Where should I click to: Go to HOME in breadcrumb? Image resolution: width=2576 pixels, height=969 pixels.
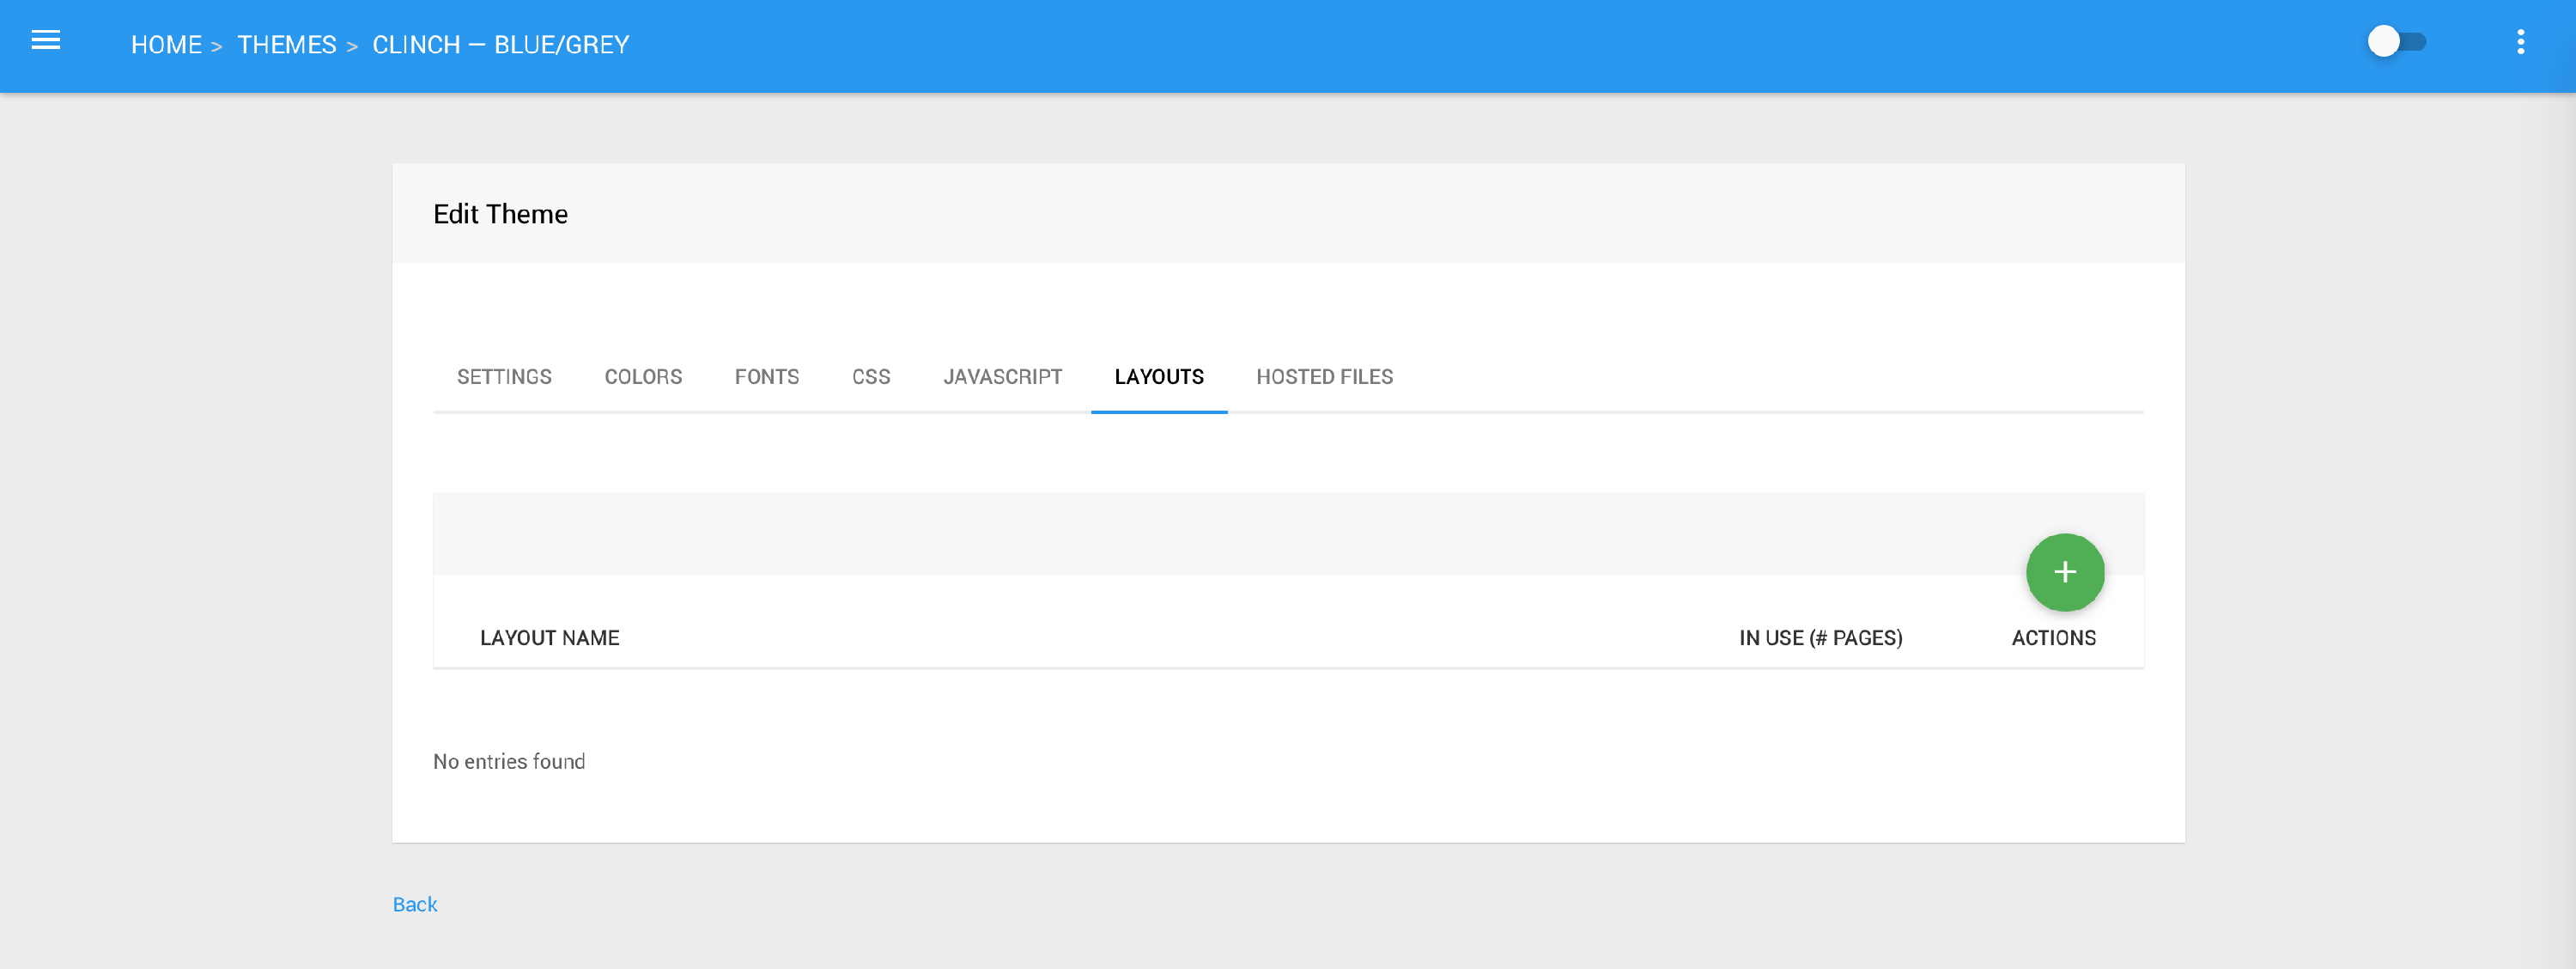pos(166,45)
